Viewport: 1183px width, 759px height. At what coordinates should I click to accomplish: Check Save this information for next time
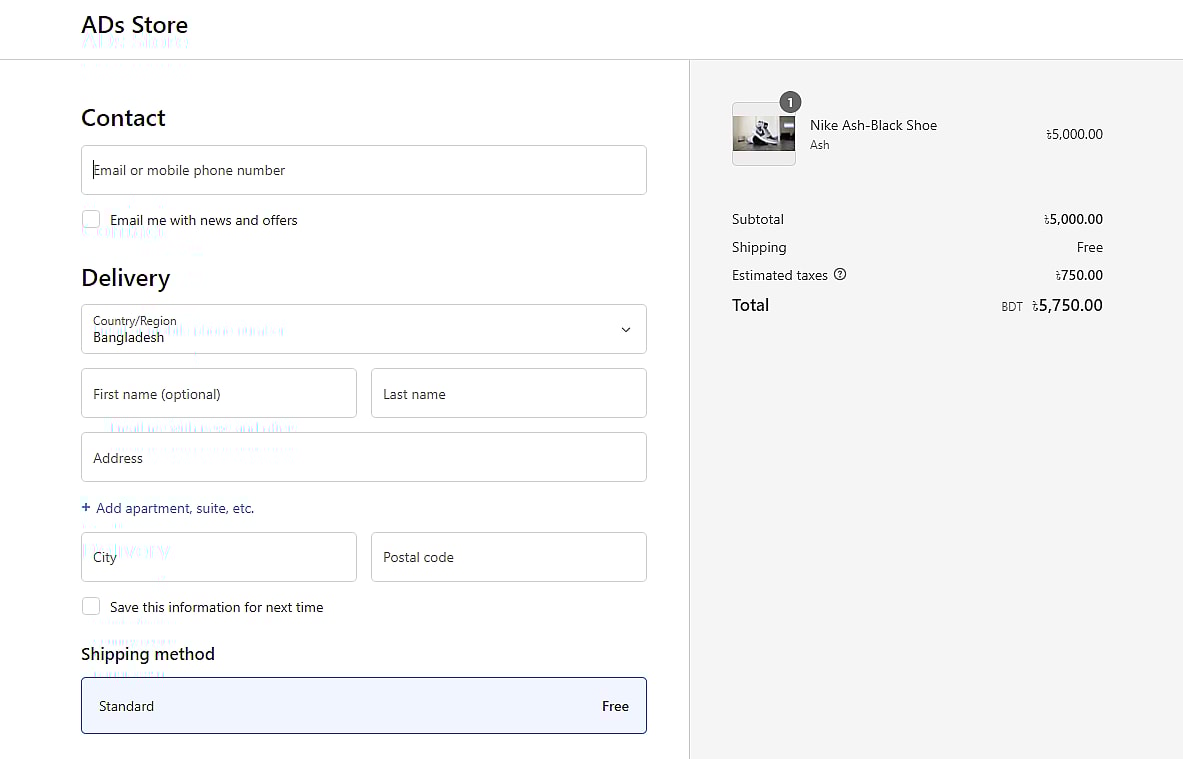(91, 607)
